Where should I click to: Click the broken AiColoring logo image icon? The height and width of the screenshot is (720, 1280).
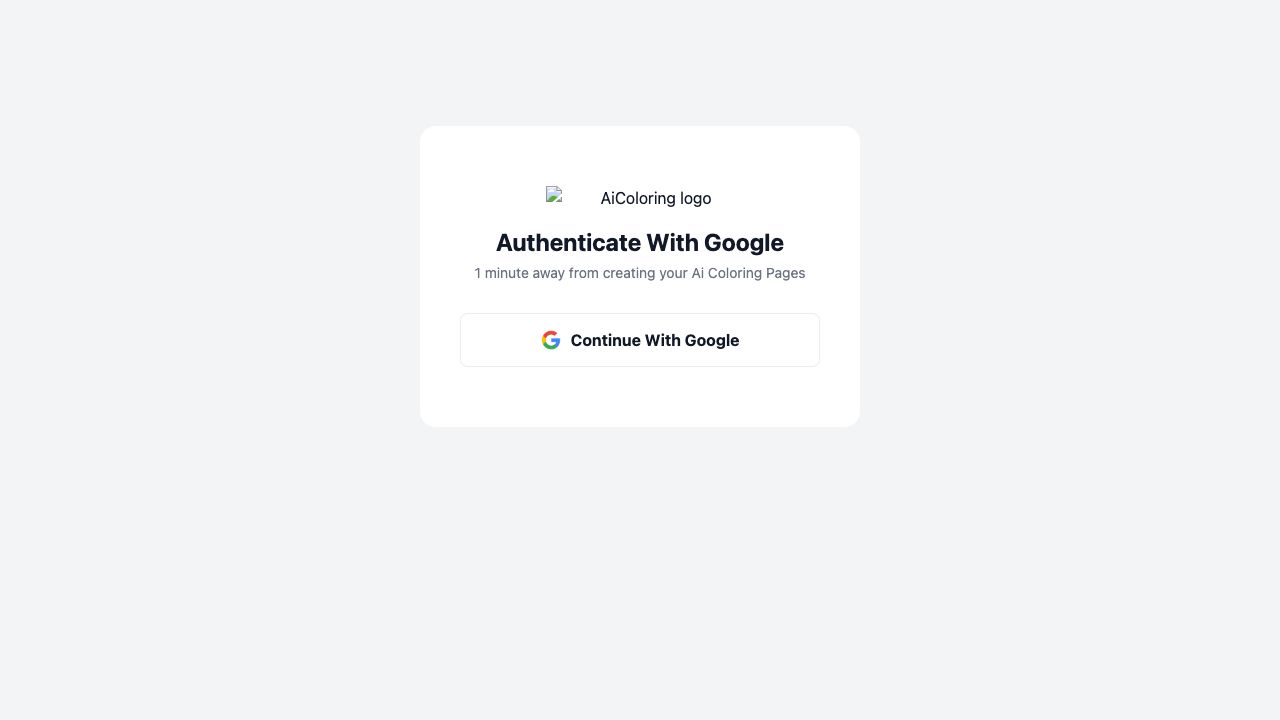[555, 195]
